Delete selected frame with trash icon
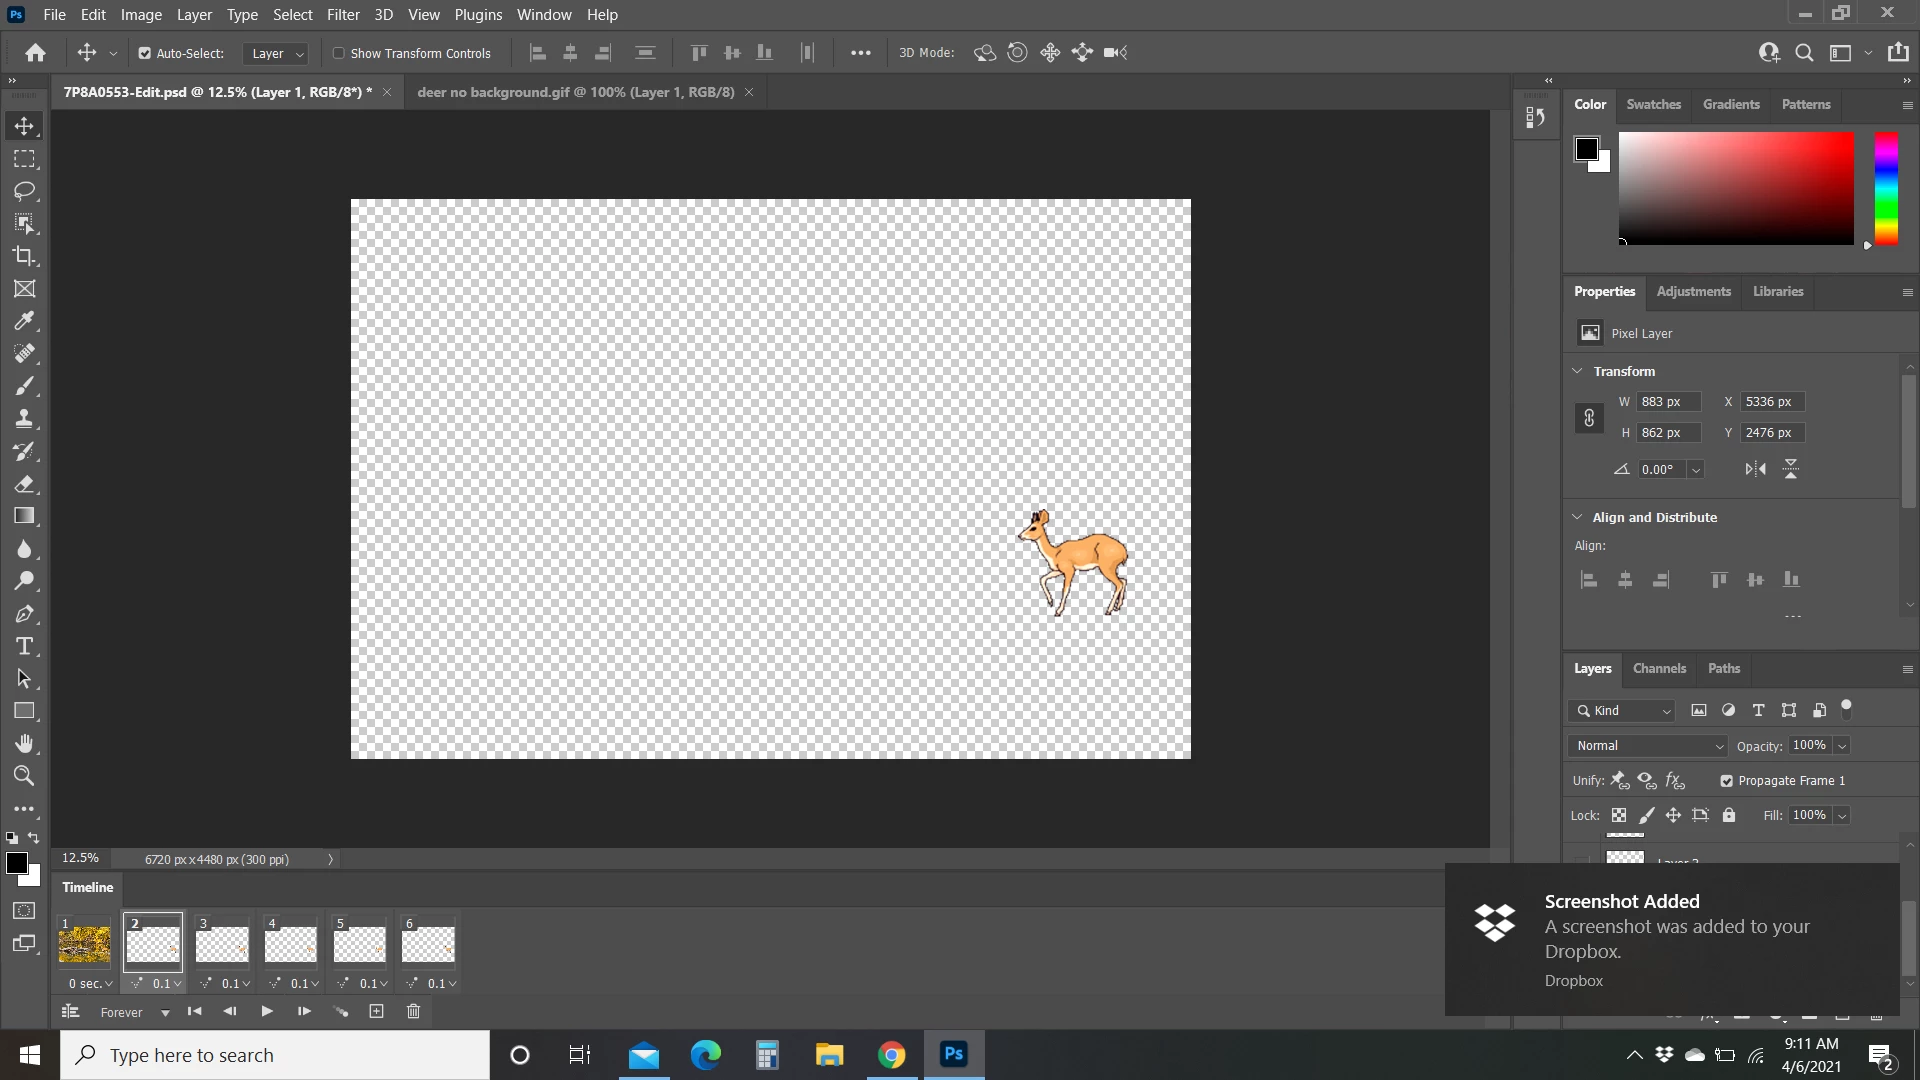Screen dimensions: 1920x1080 point(413,1012)
